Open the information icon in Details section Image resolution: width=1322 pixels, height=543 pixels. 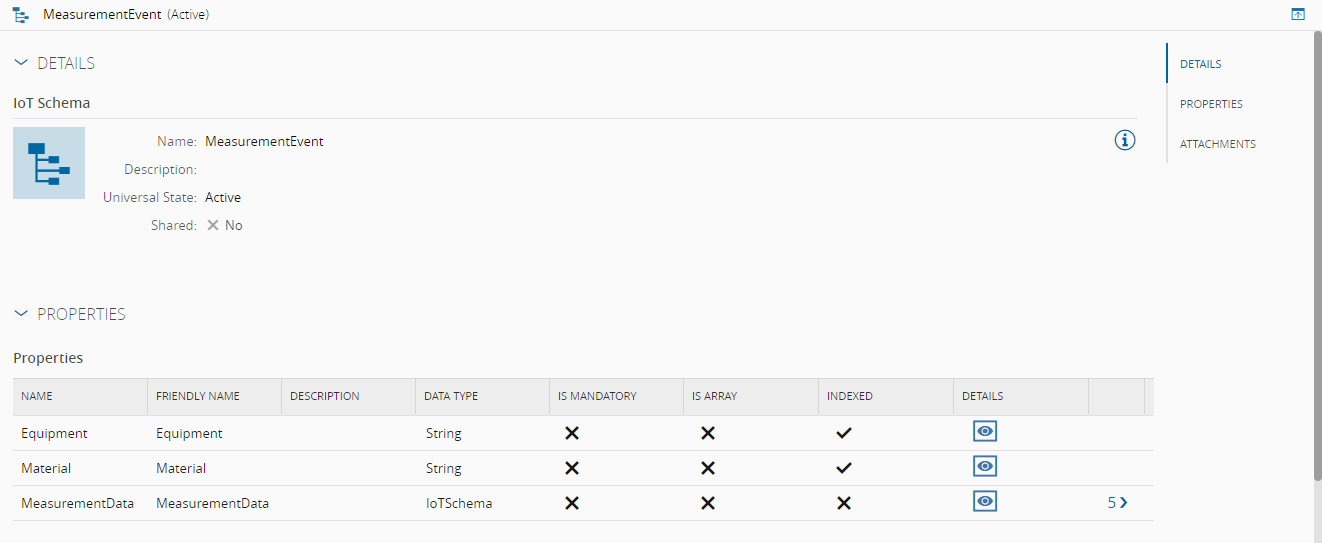point(1125,141)
